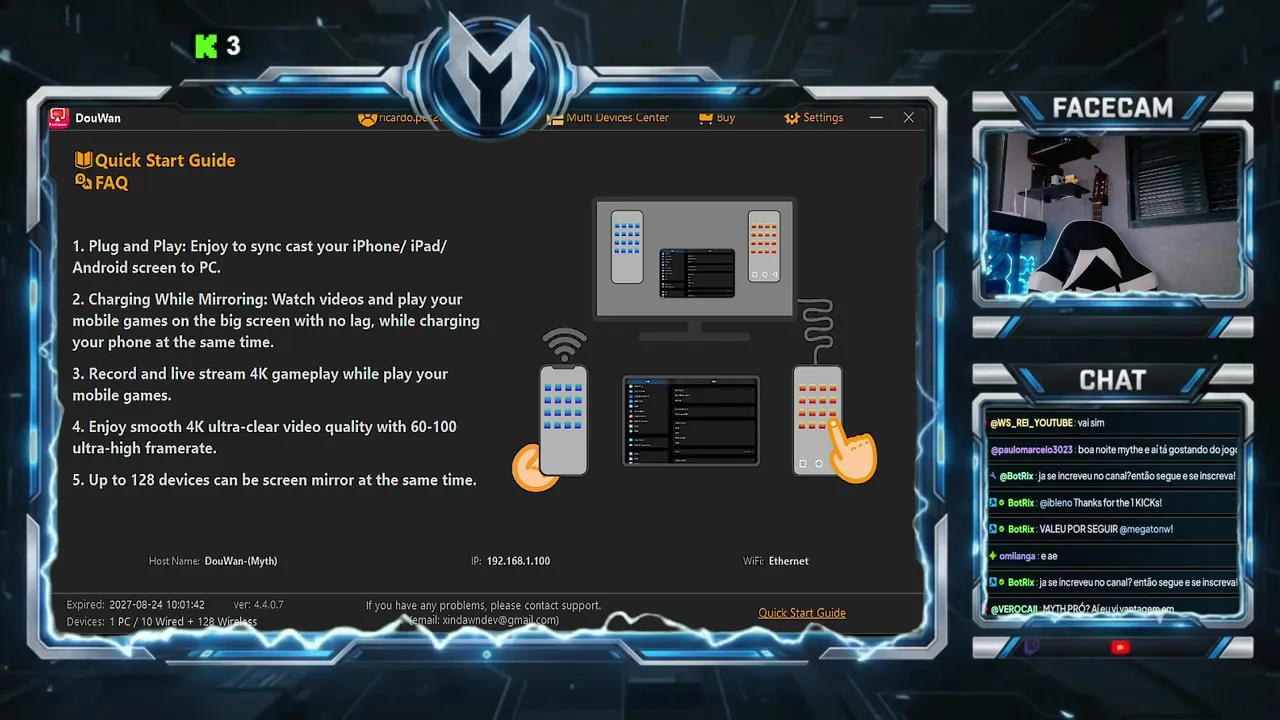This screenshot has height=720, width=1280.
Task: Click the Record and live stream 4K text
Action: coord(260,384)
